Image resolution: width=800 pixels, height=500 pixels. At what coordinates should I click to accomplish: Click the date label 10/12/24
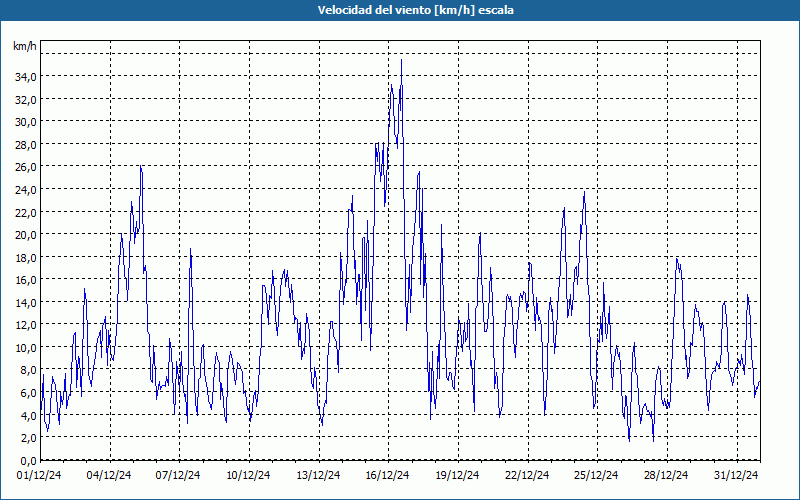248,475
